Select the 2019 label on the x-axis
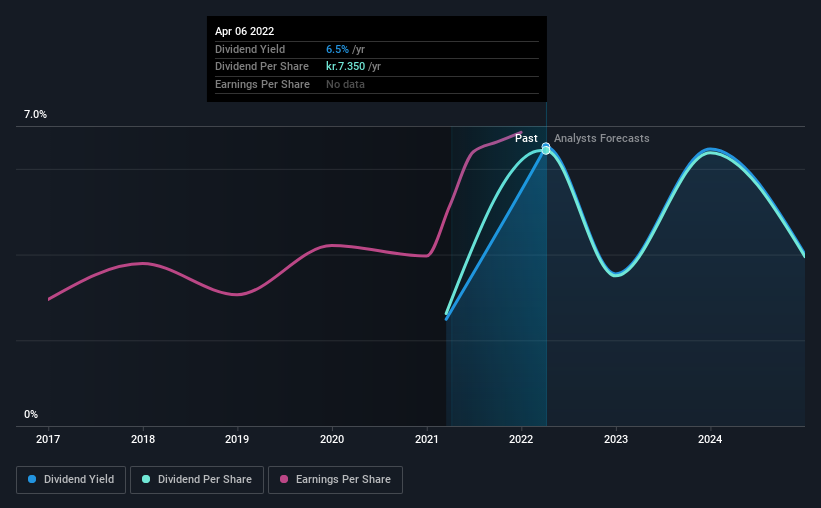 point(237,439)
